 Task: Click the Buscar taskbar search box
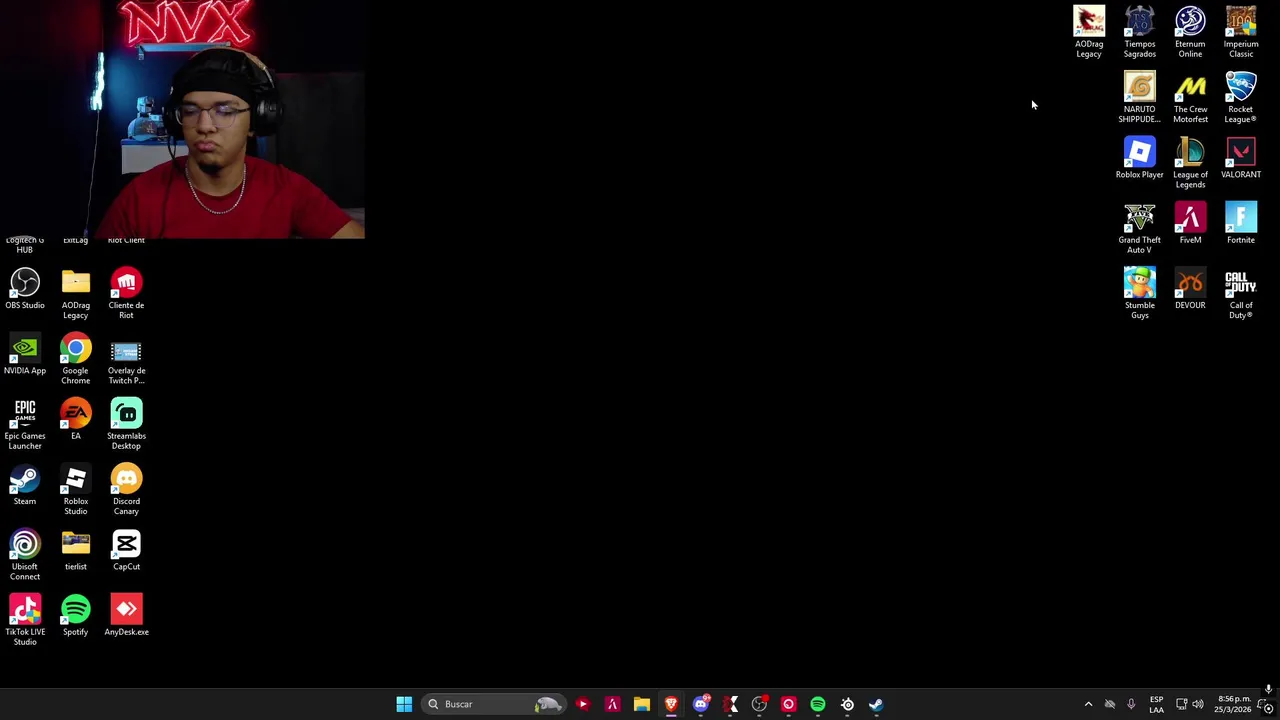(493, 704)
